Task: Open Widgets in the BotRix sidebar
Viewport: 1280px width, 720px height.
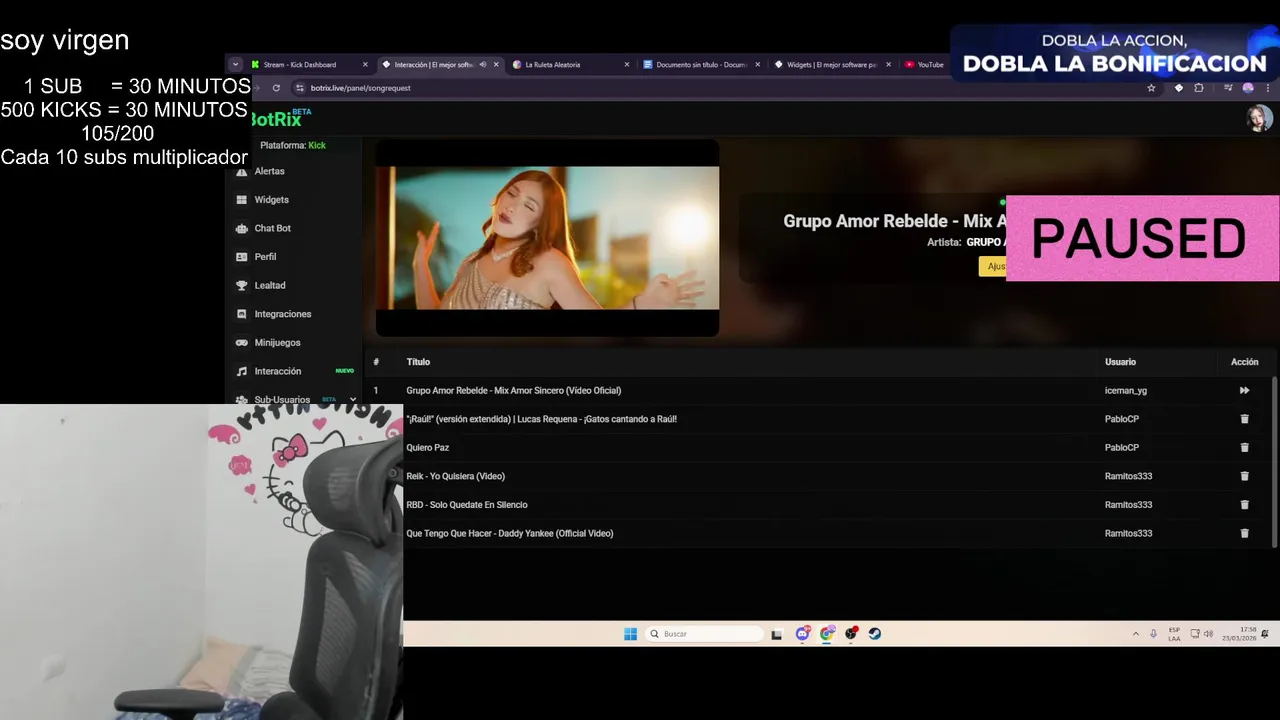Action: click(x=271, y=200)
